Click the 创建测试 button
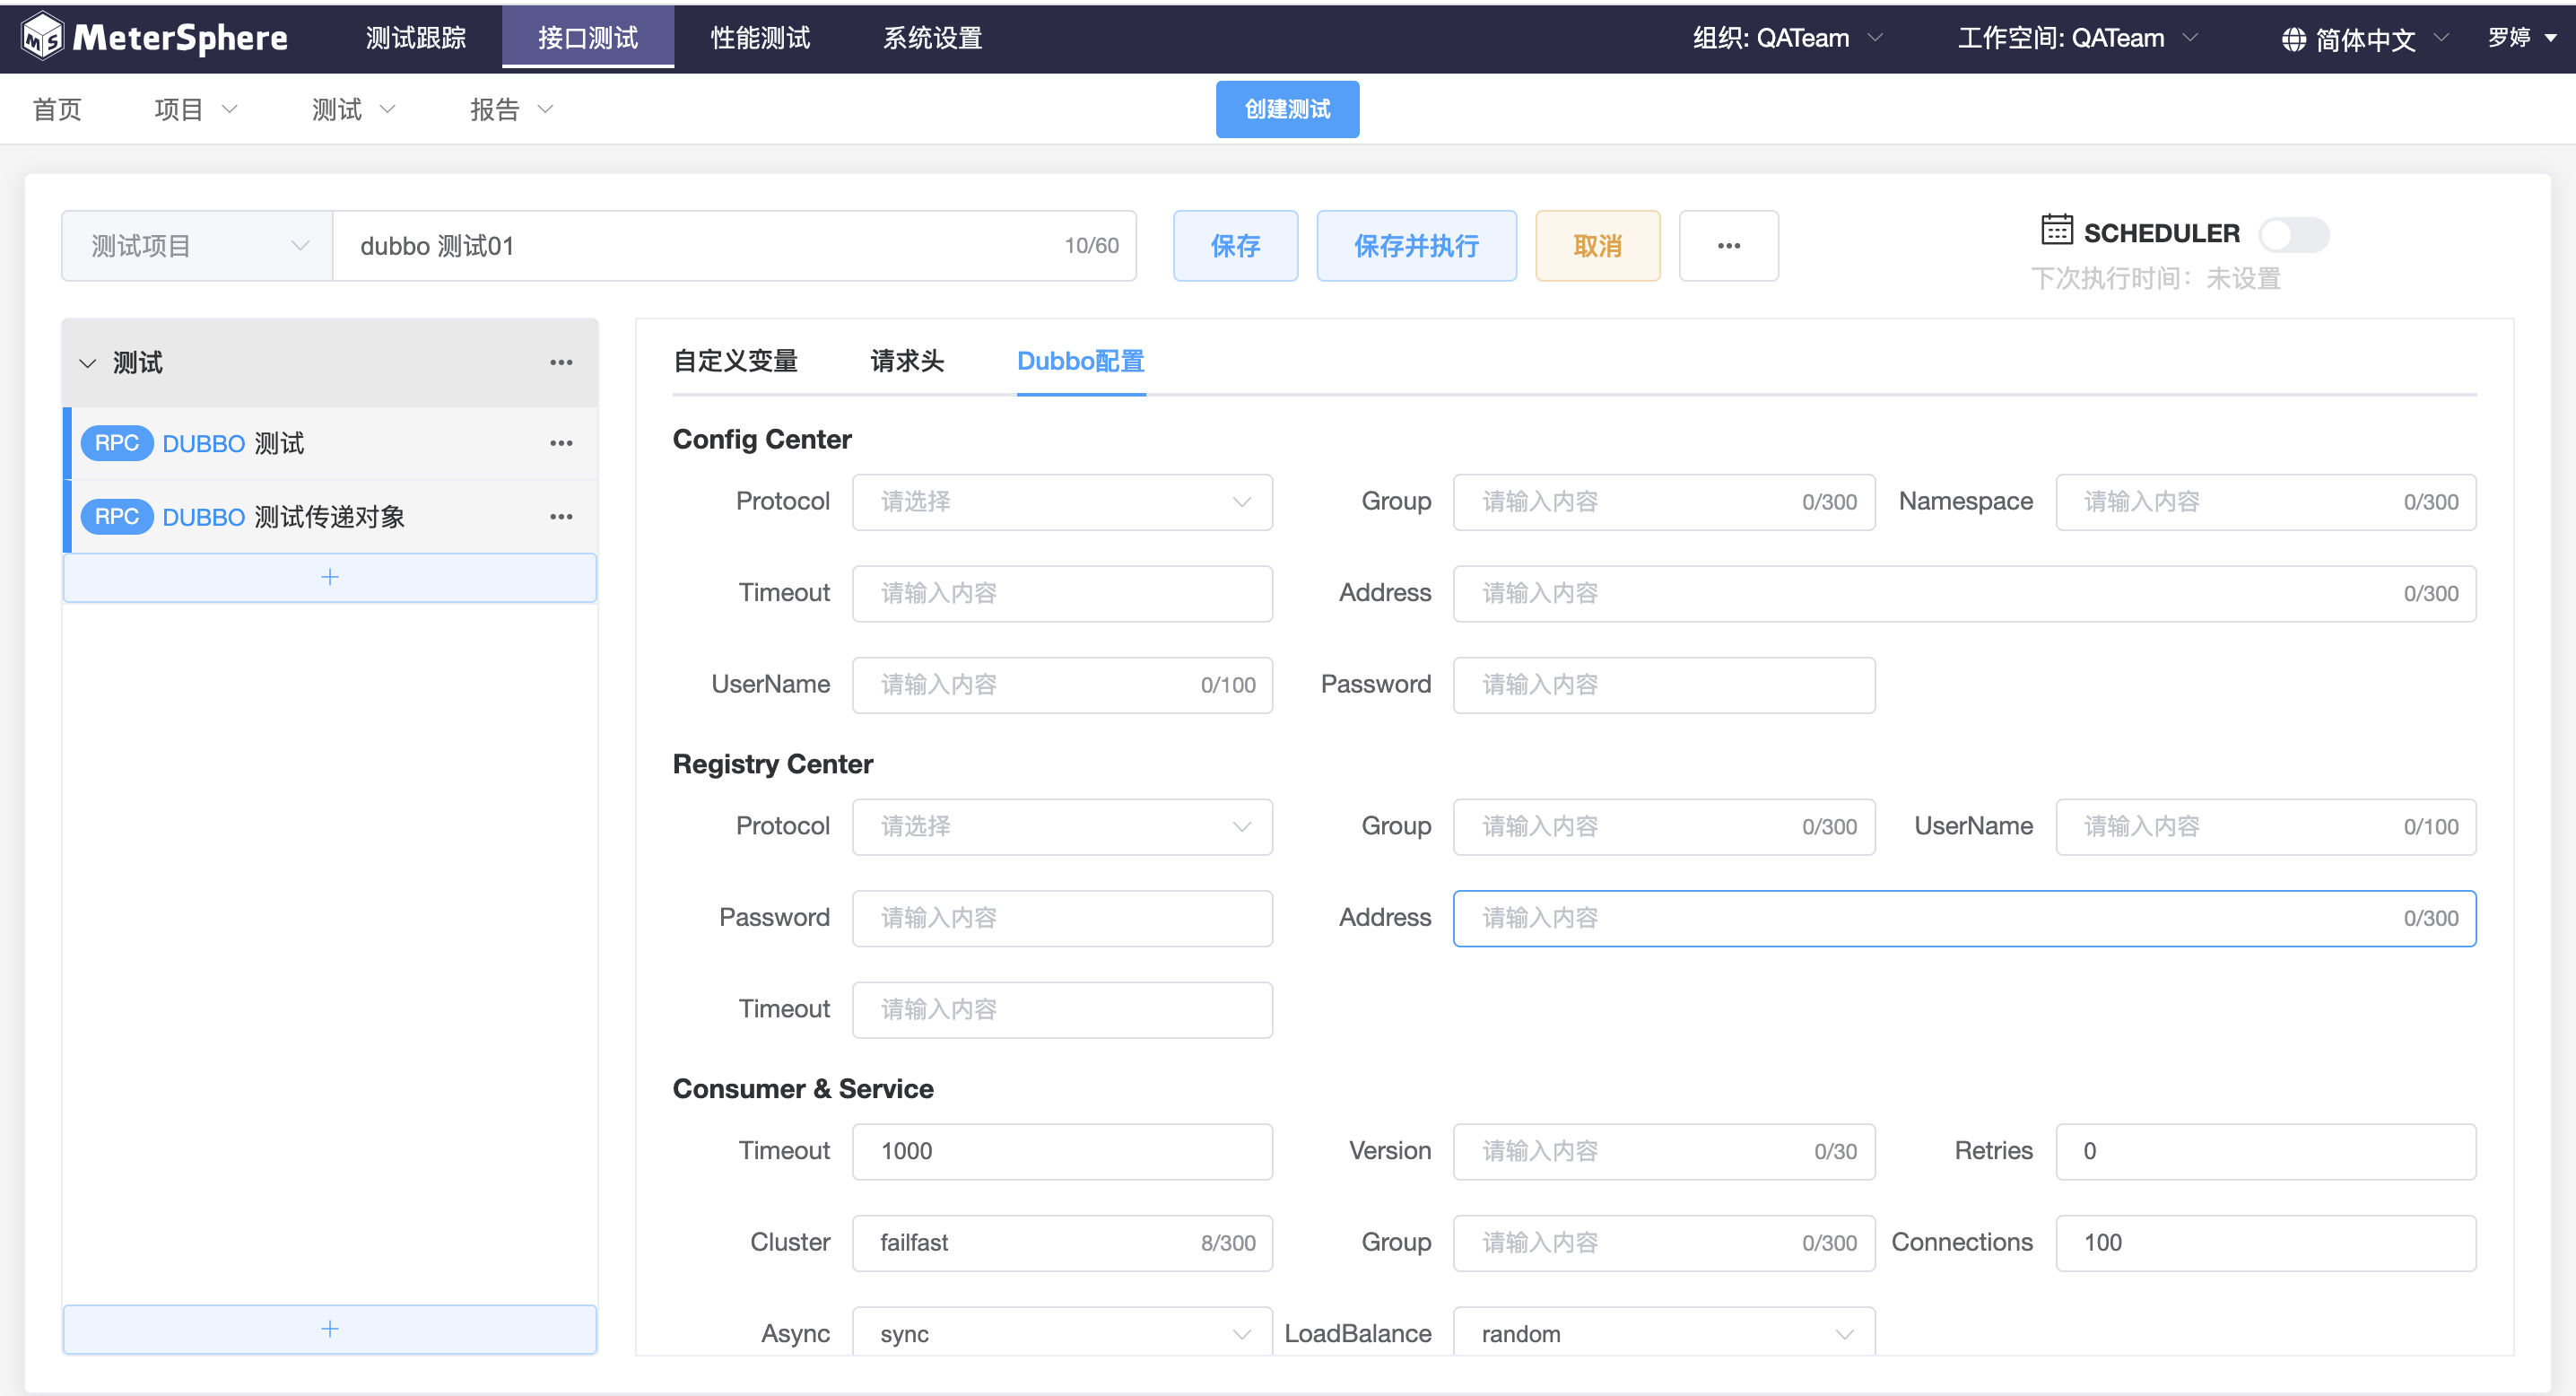Image resolution: width=2576 pixels, height=1396 pixels. (1287, 109)
